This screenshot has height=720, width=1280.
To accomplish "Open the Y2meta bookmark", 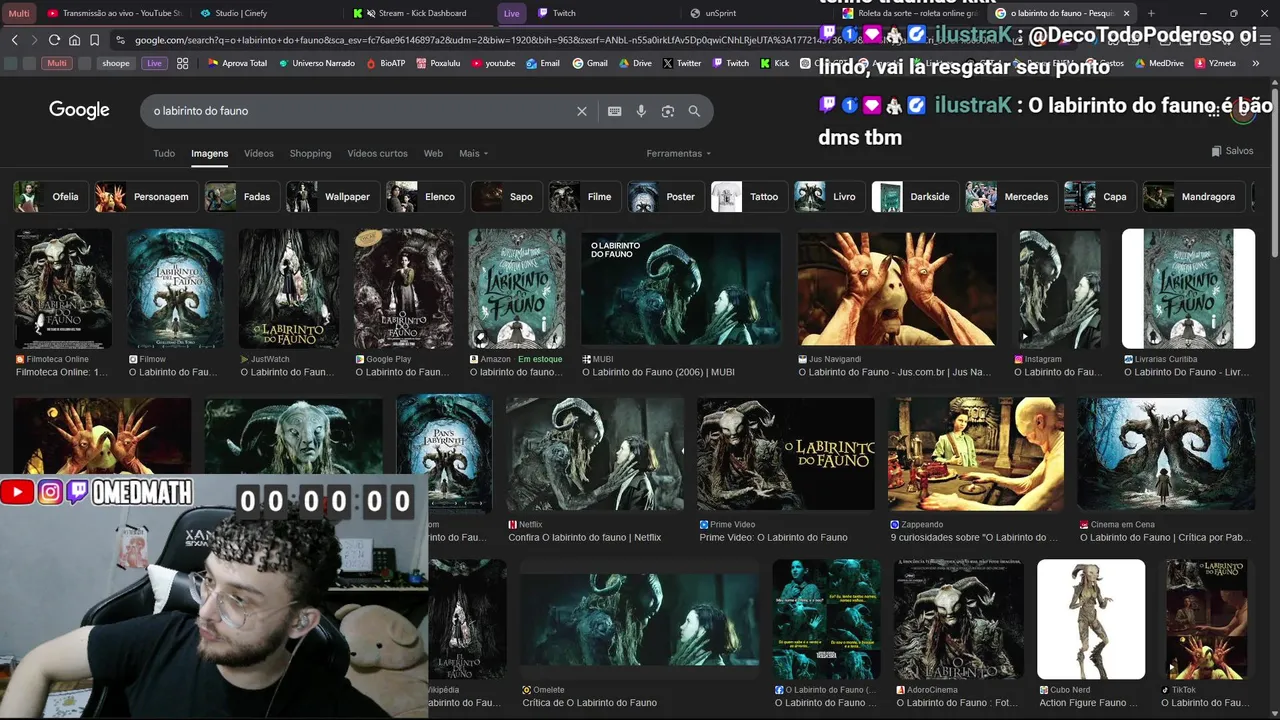I will coord(1215,63).
